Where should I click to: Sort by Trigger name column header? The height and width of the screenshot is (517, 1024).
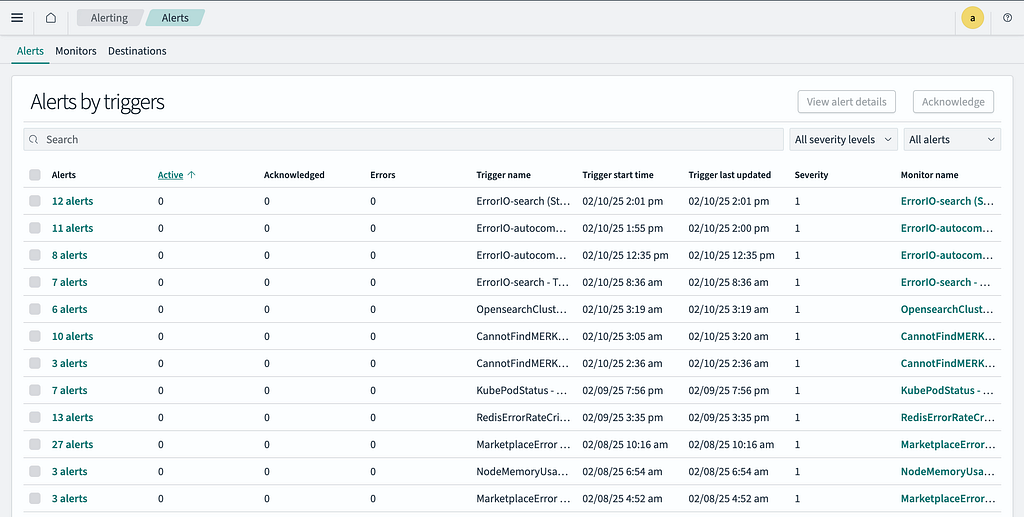504,175
